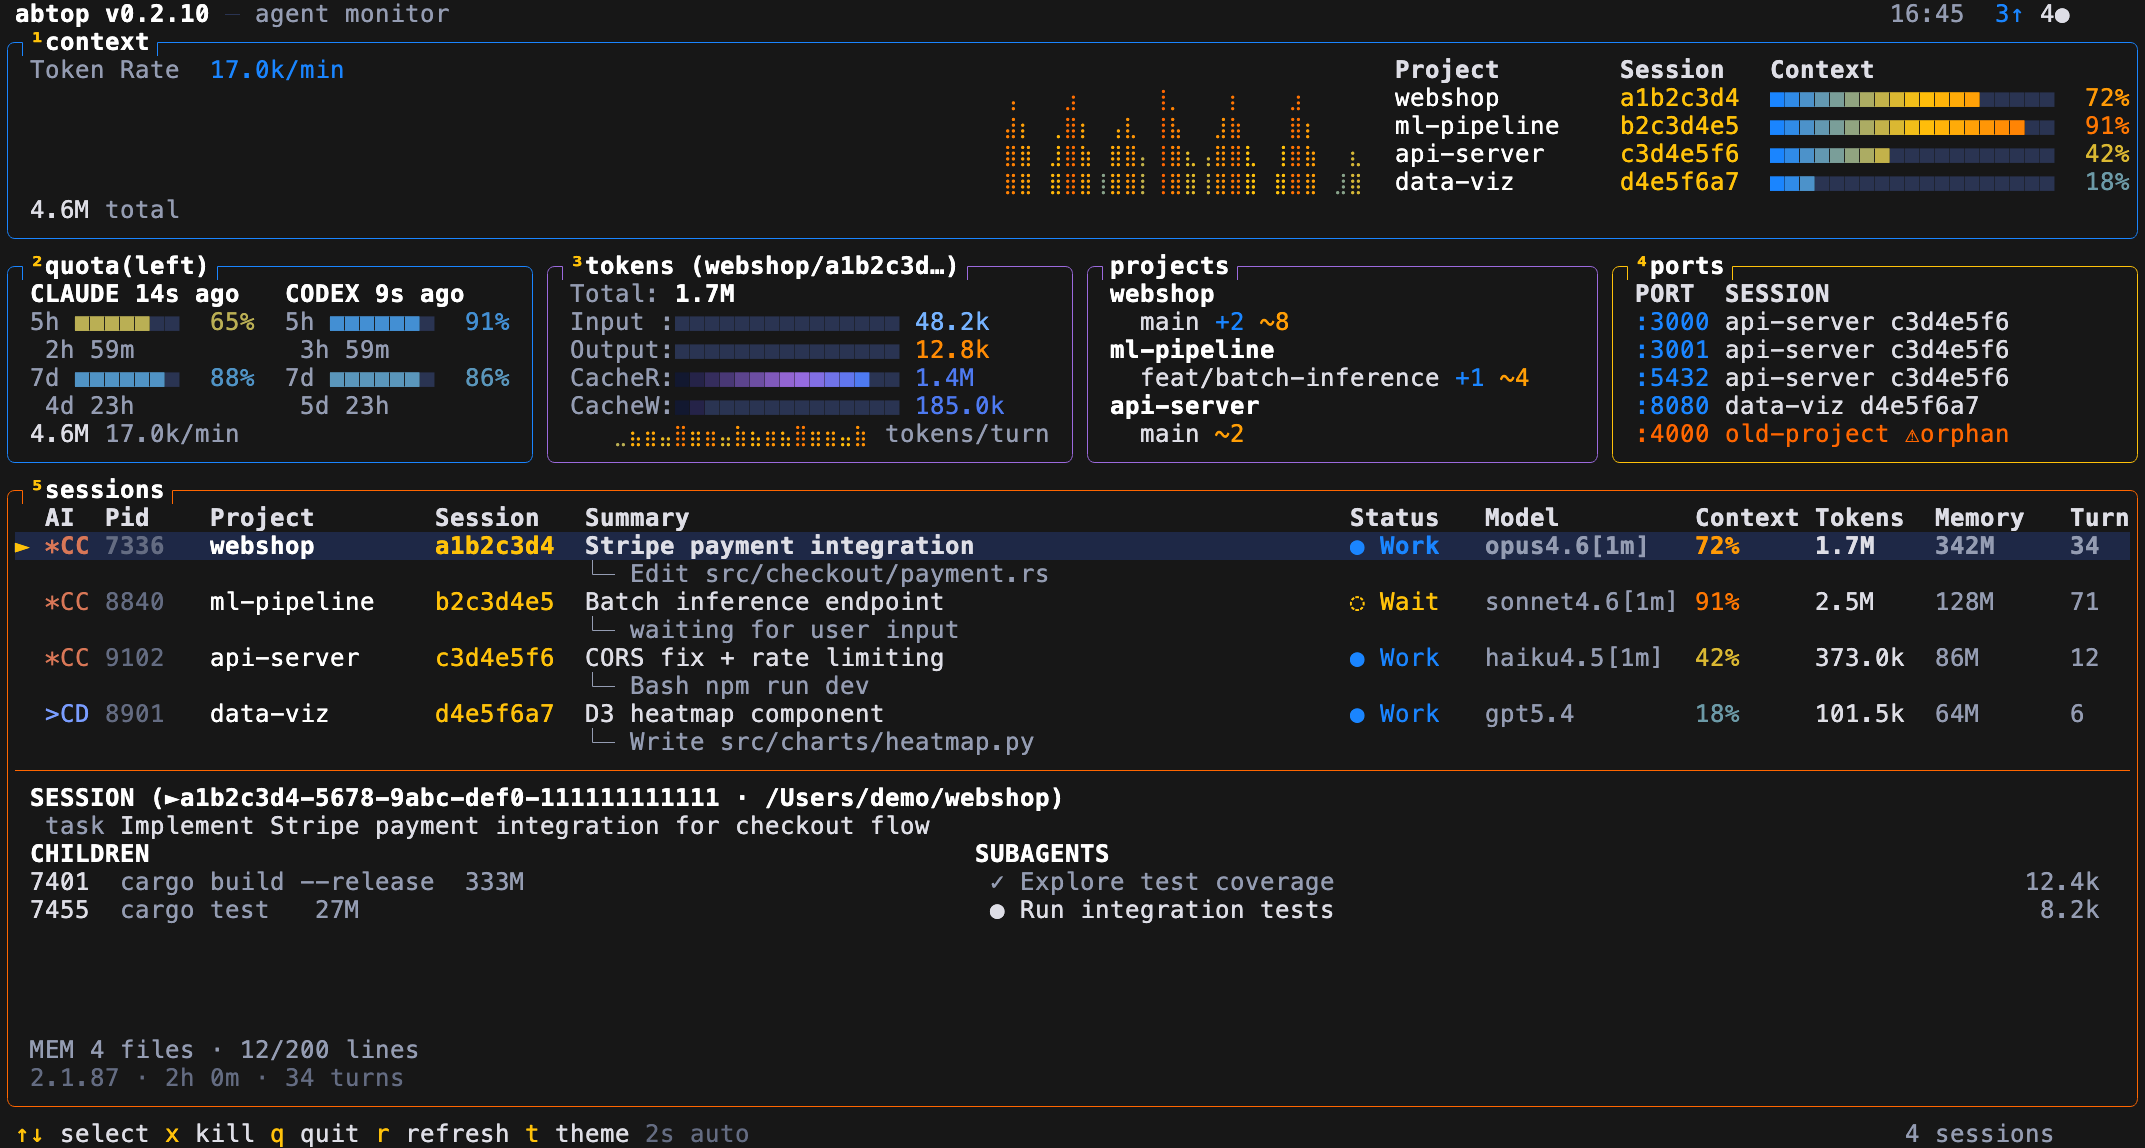Expand the waiting for user input sub-line
This screenshot has width=2145, height=1148.
coord(793,630)
